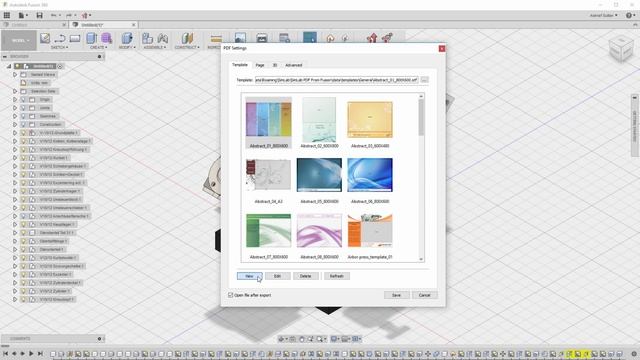Click the Assemble new component icon

click(x=147, y=38)
